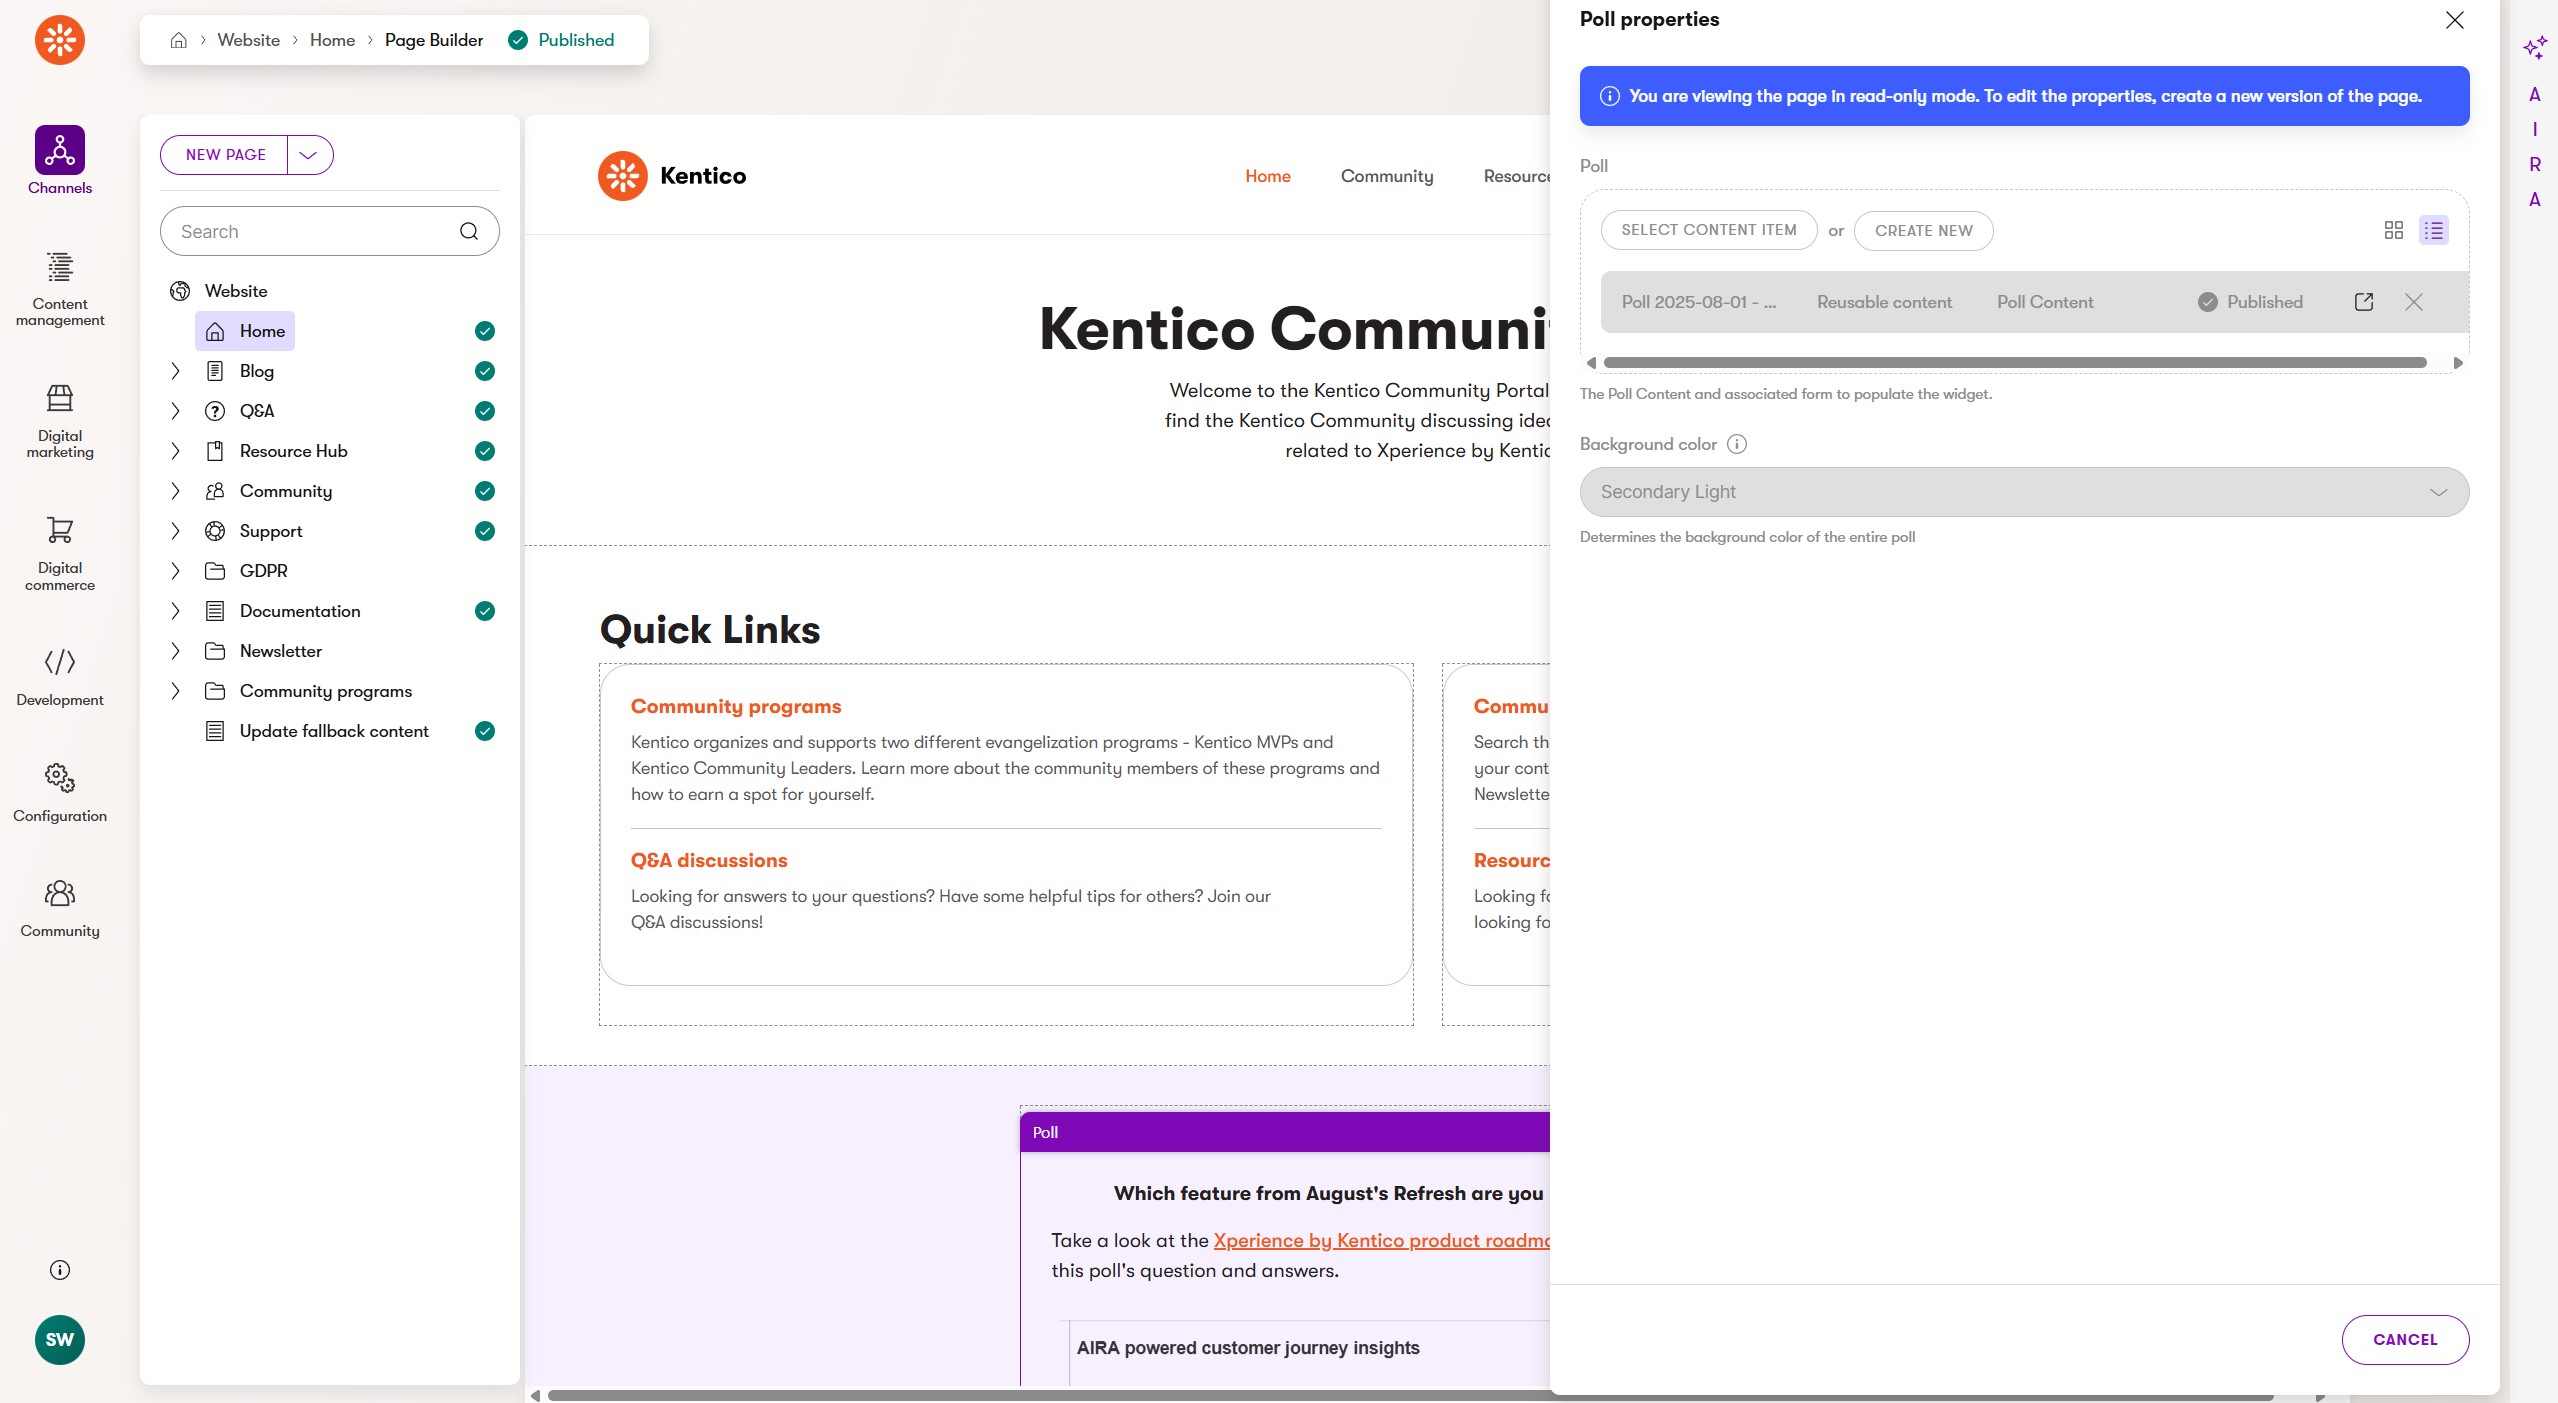The image size is (2558, 1403).
Task: Click Community in the site navigation
Action: click(x=1386, y=176)
